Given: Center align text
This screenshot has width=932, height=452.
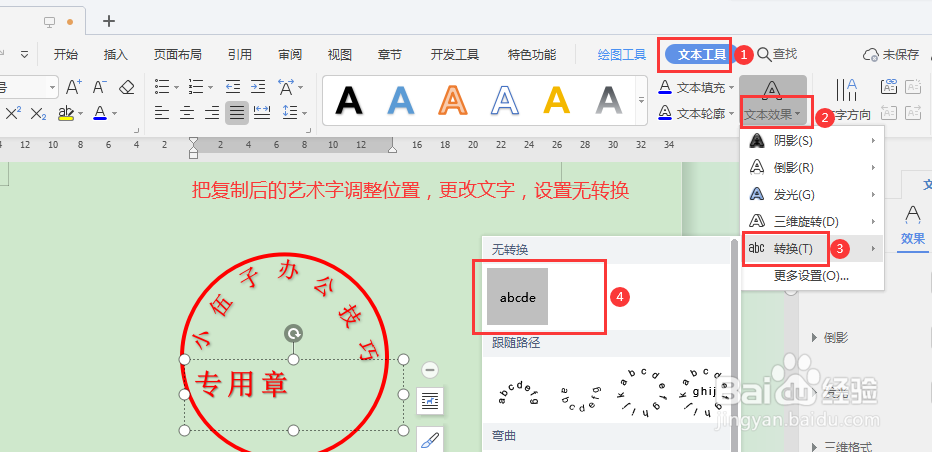Looking at the screenshot, I should (x=187, y=112).
